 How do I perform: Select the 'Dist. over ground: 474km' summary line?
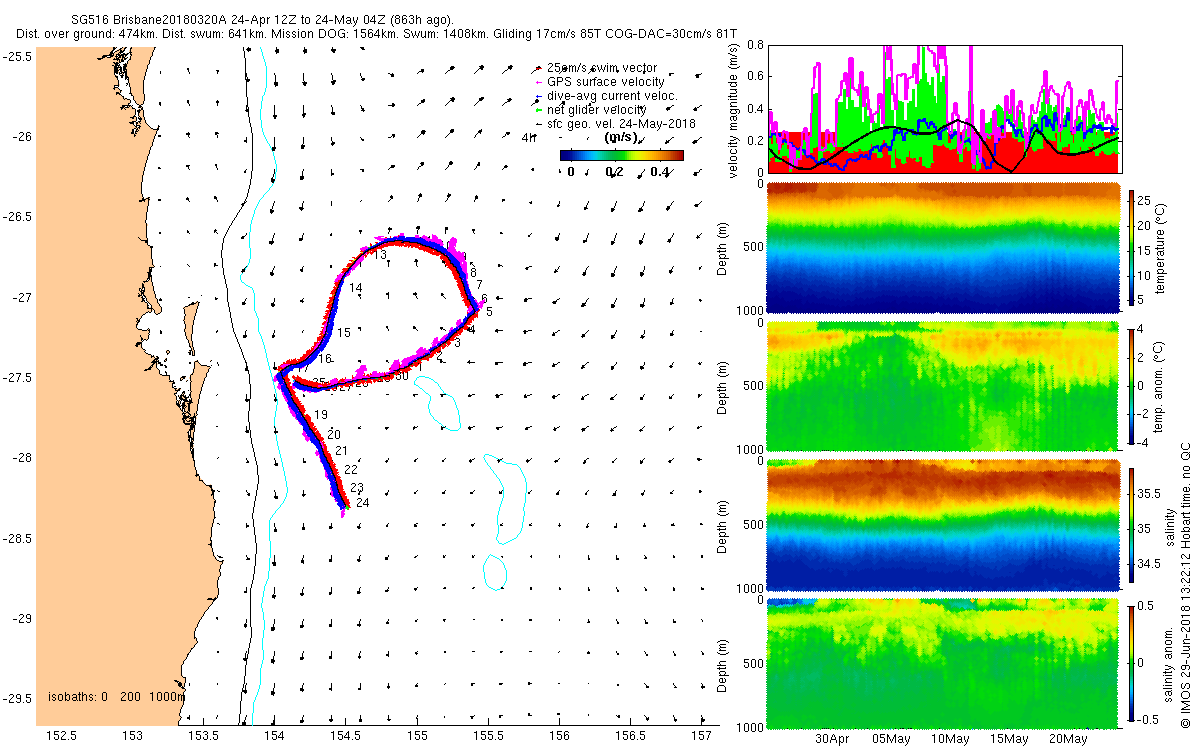[375, 34]
